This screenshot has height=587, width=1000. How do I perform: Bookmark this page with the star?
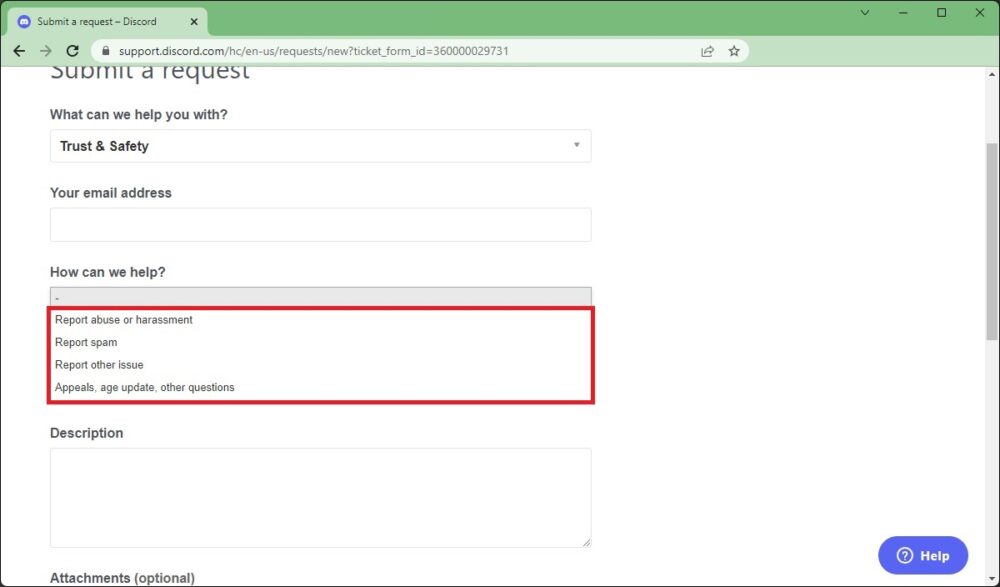734,51
